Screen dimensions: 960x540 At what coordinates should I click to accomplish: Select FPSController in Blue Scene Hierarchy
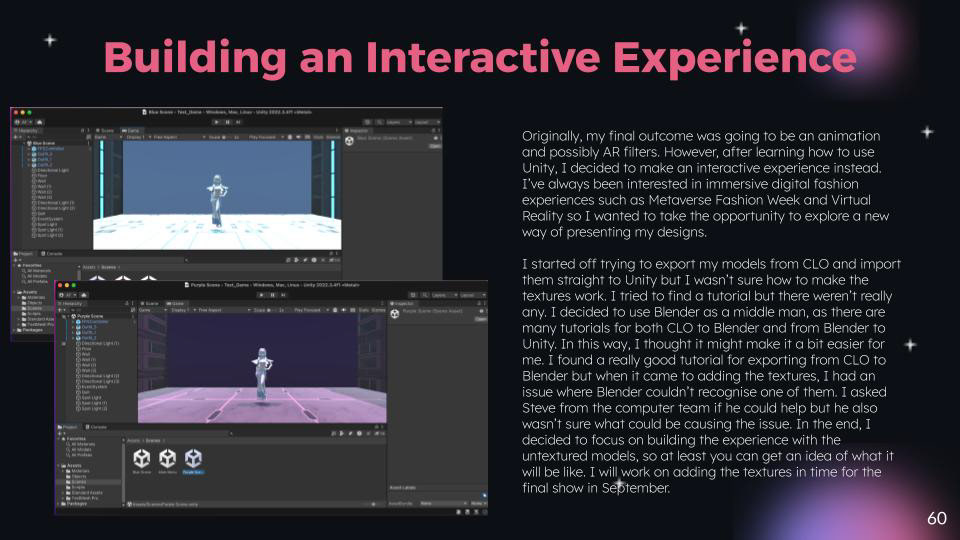click(x=50, y=149)
